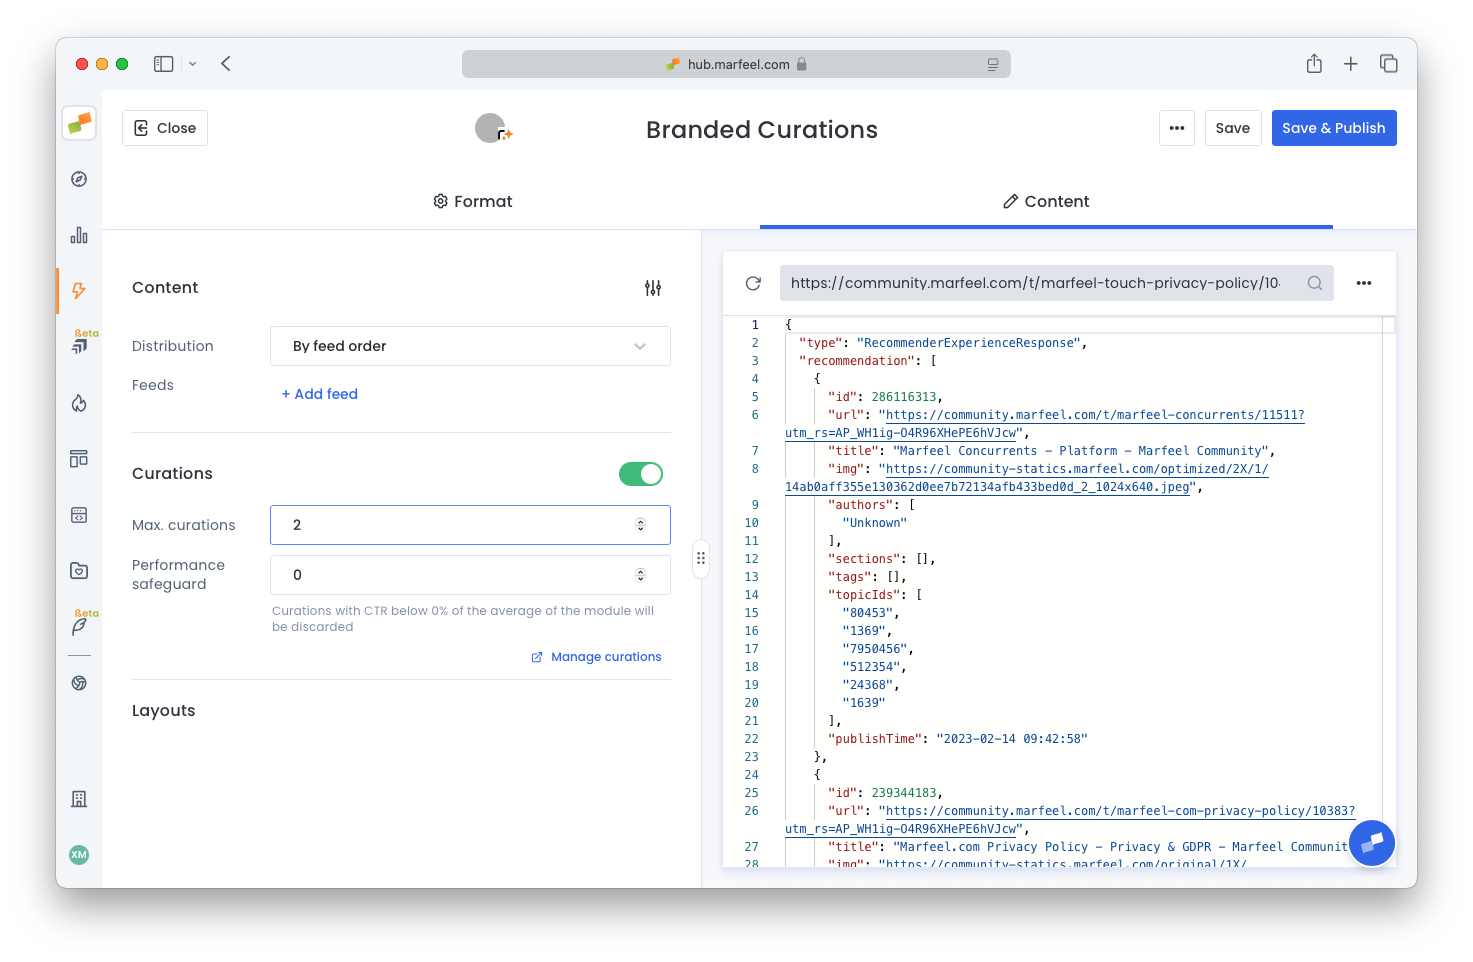1473x962 pixels.
Task: Open the three-dots menu beside Save
Action: point(1177,128)
